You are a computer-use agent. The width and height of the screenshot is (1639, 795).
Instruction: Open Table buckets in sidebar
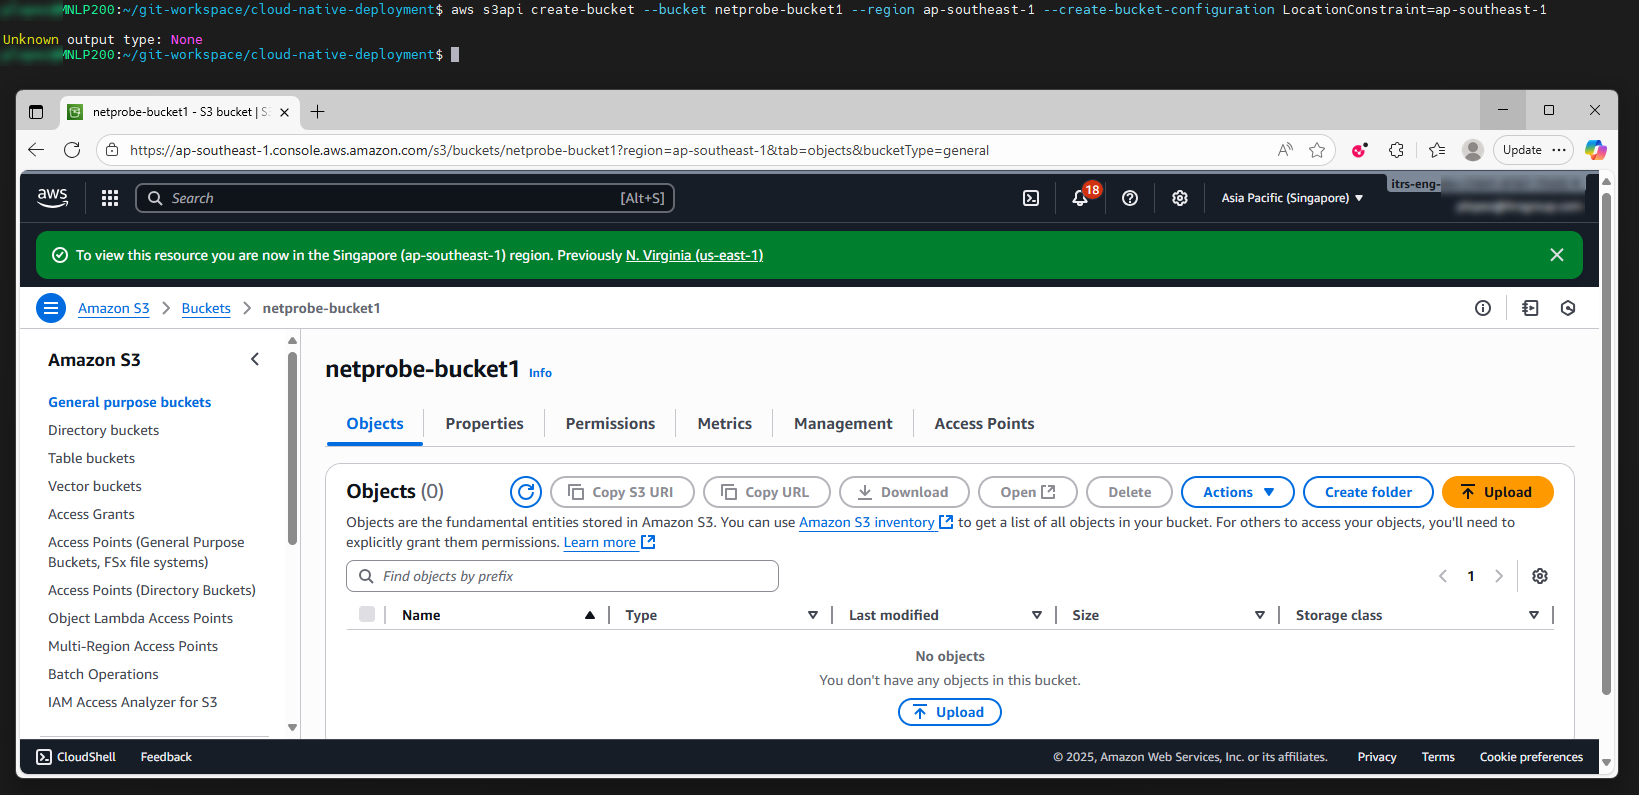coord(91,458)
